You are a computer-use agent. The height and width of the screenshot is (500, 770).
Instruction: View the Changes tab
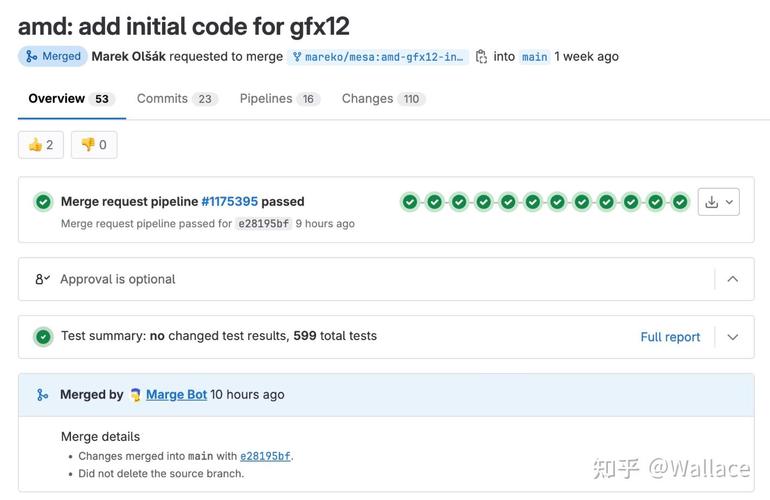click(383, 99)
